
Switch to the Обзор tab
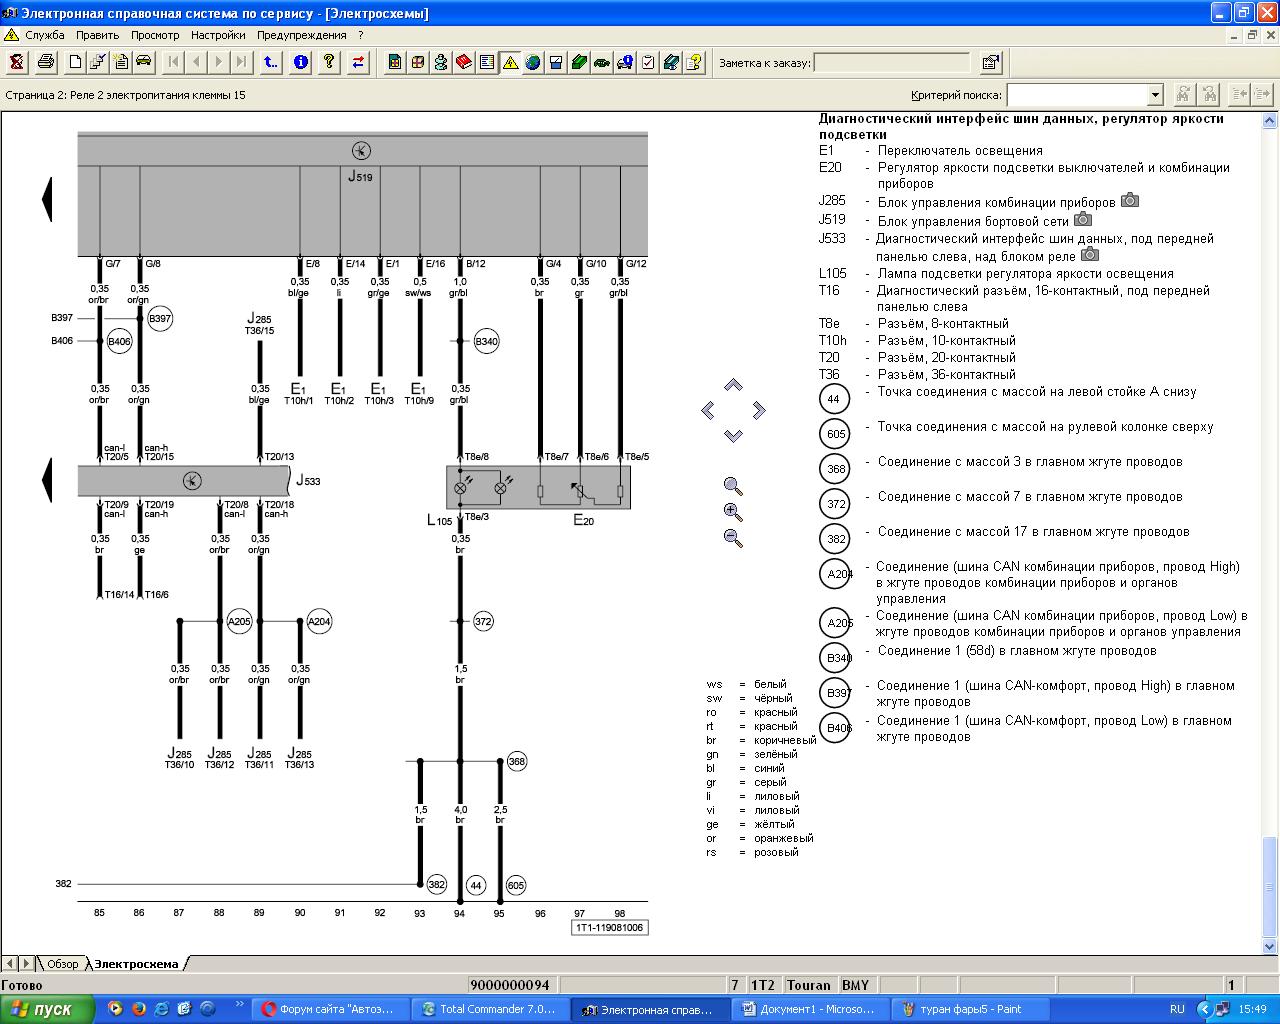[62, 964]
